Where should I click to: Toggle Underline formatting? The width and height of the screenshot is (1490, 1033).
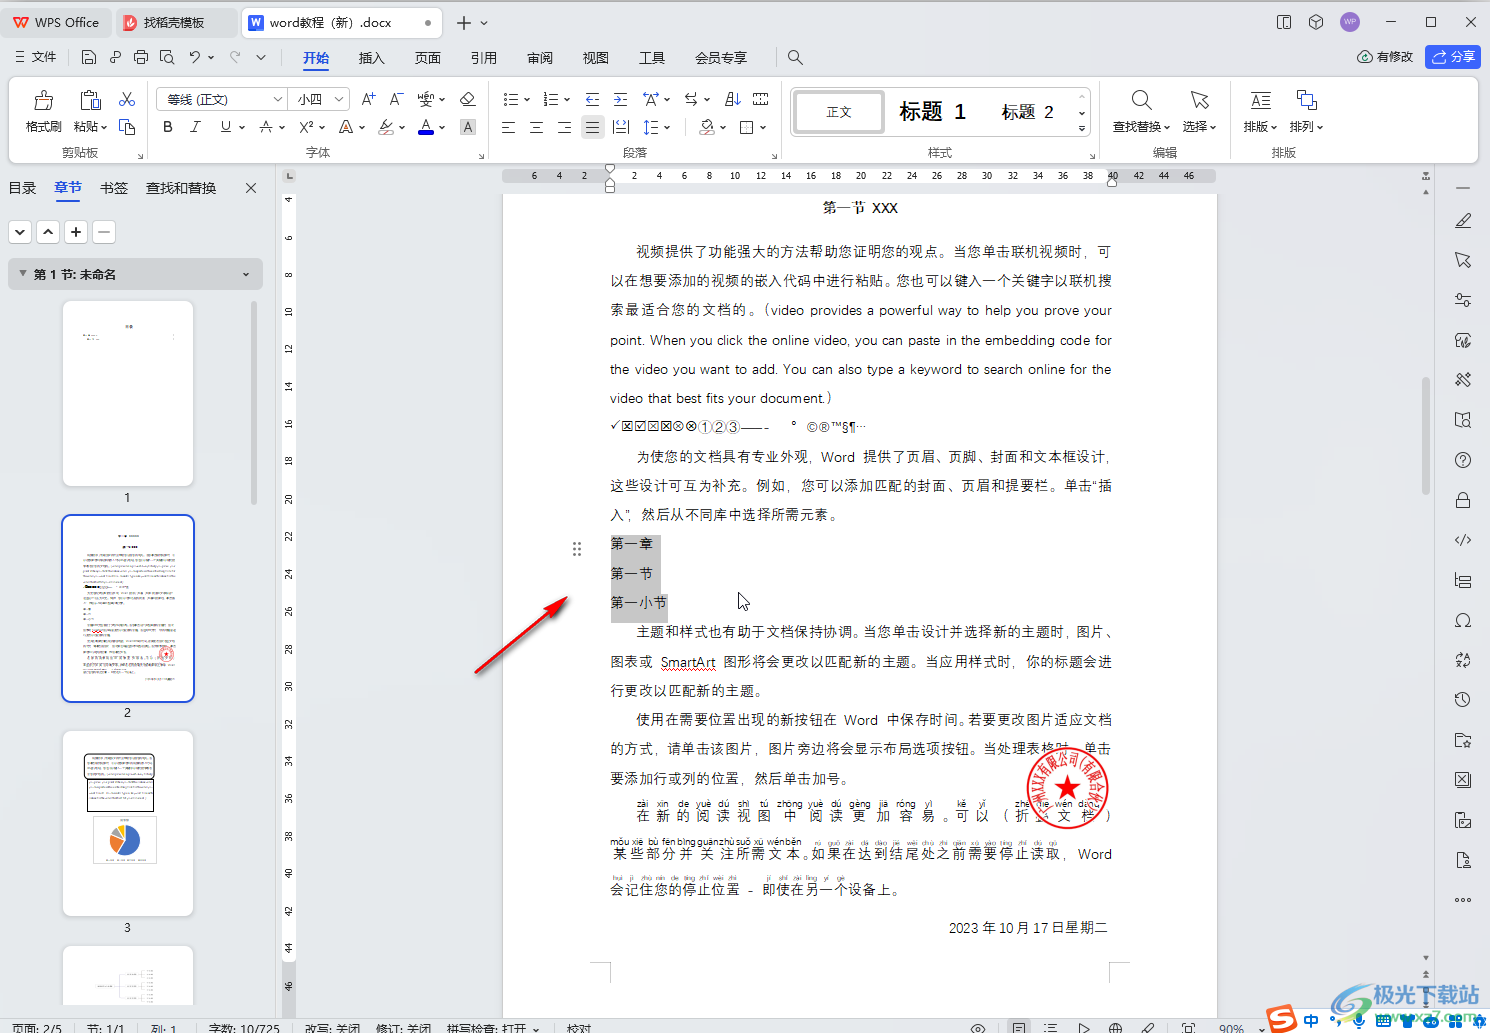click(226, 127)
